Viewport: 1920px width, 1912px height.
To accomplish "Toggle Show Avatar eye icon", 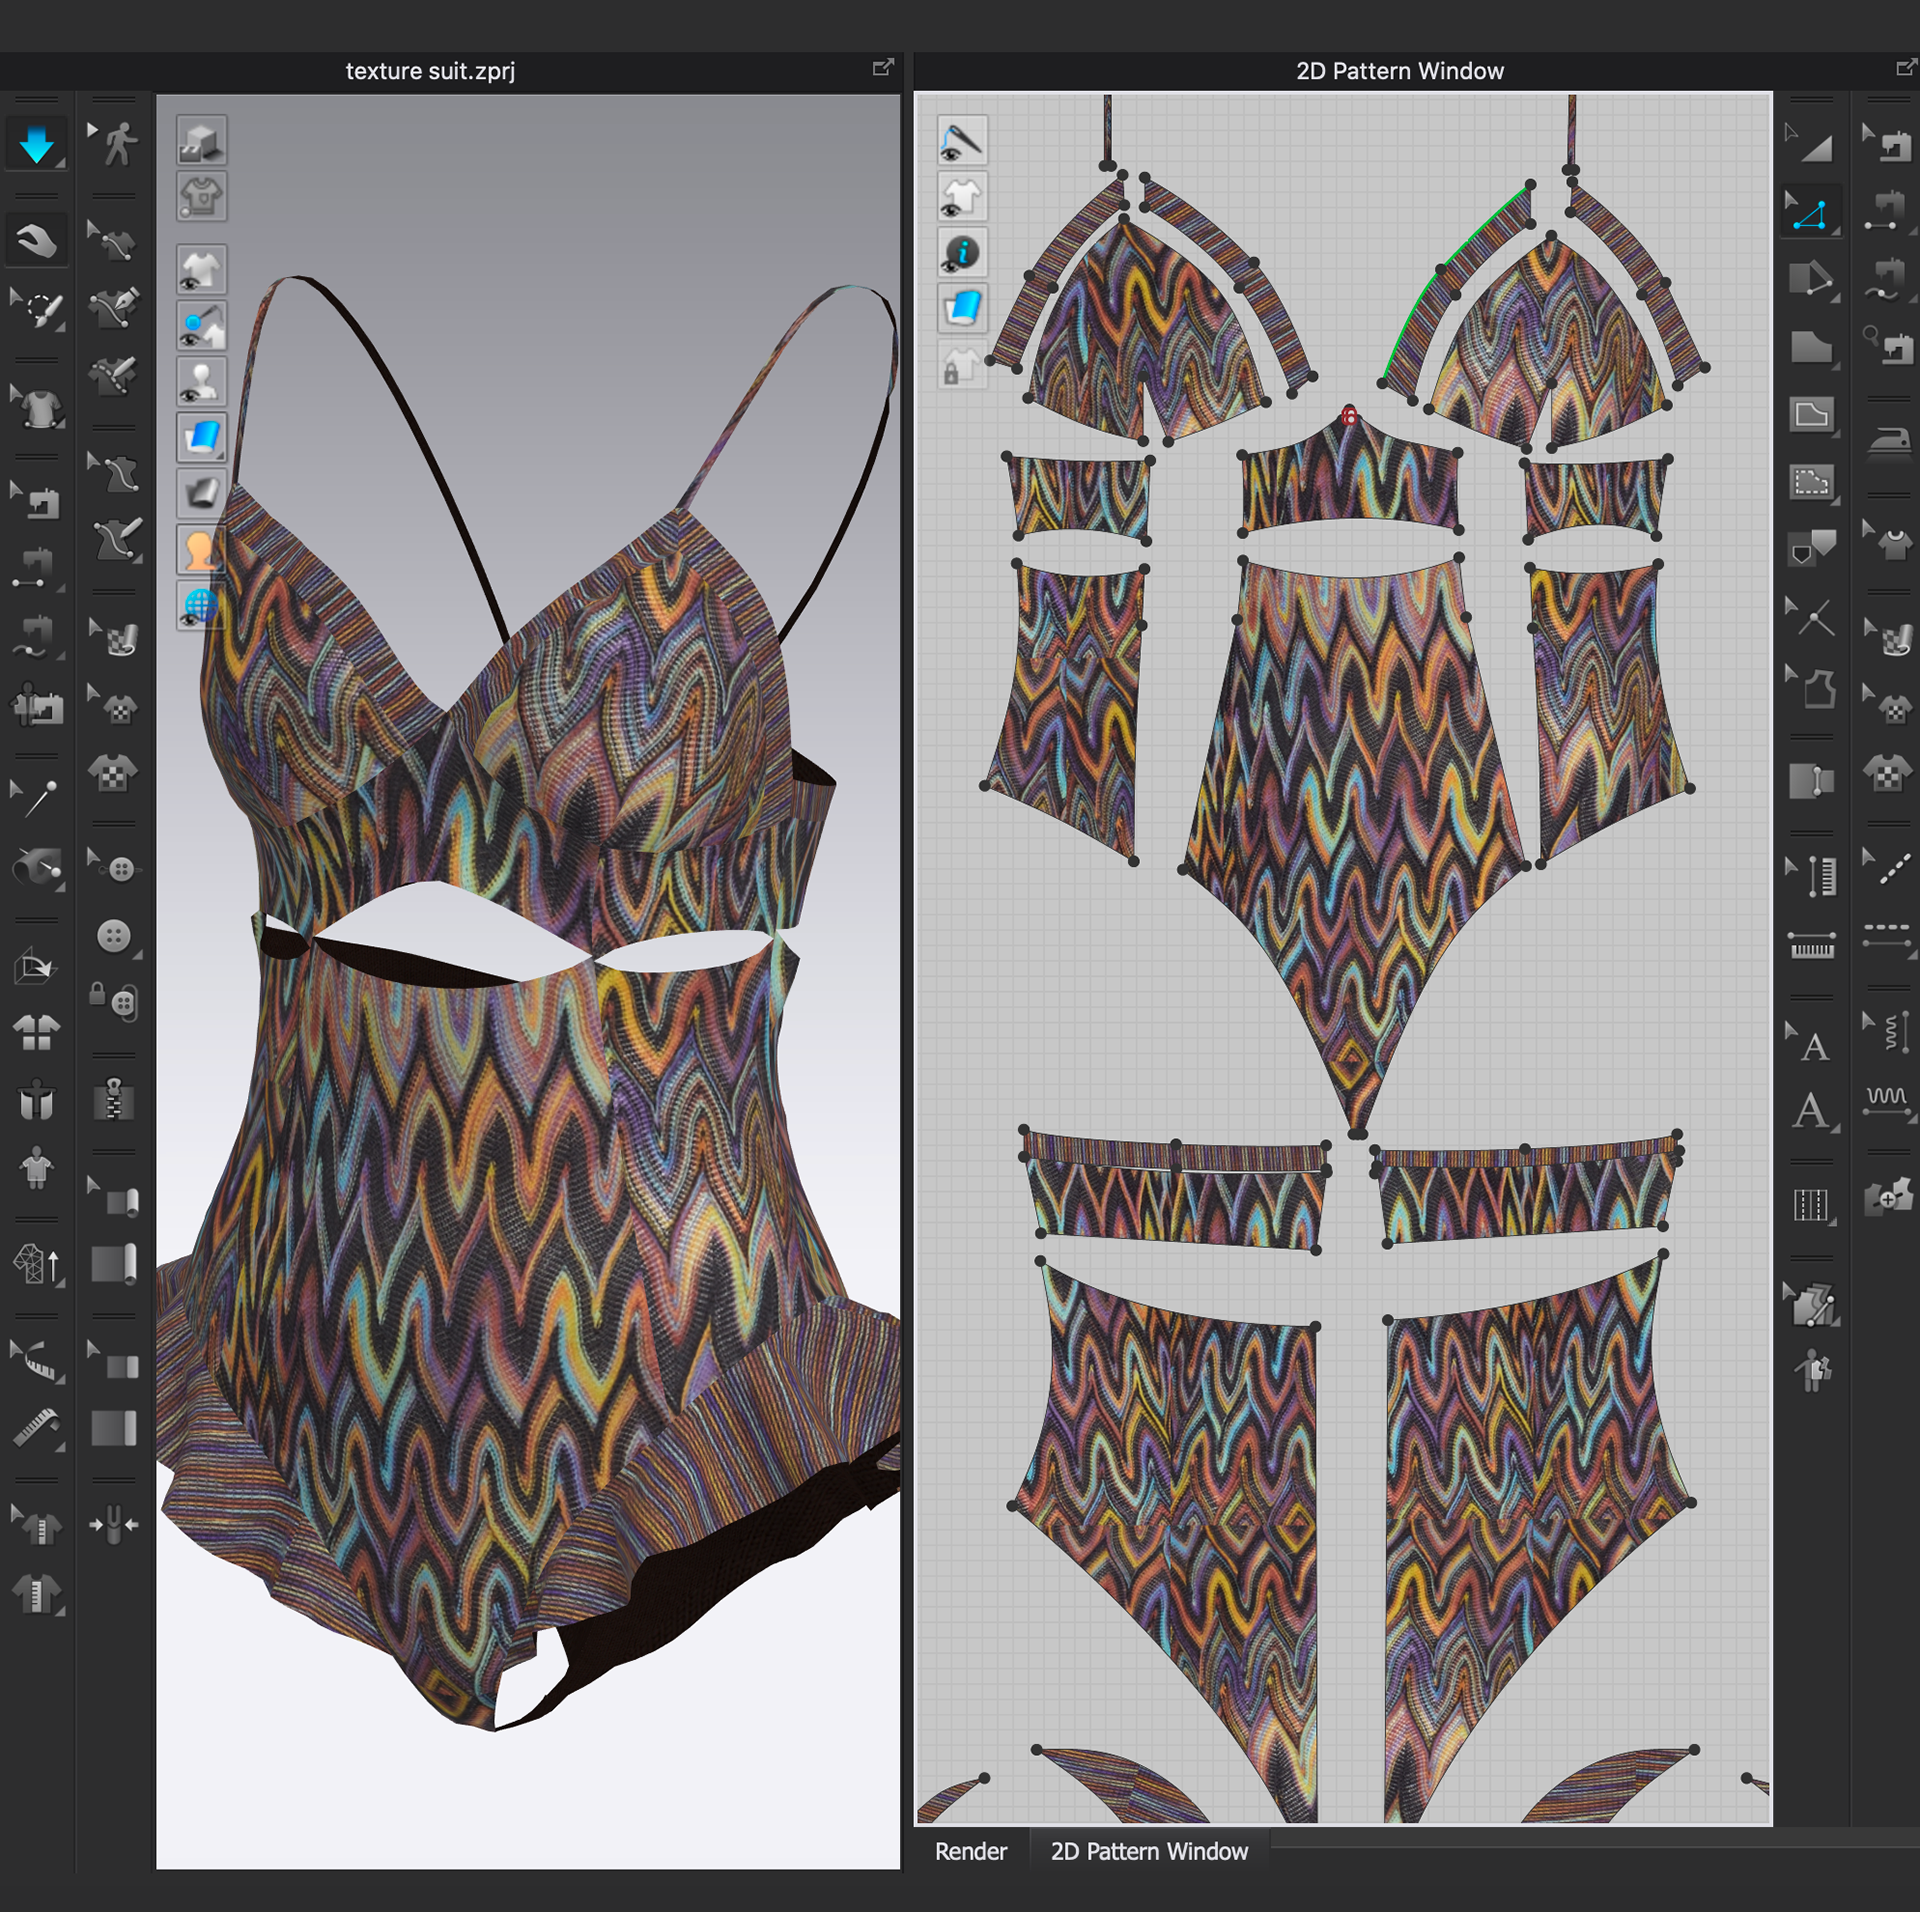I will point(201,381).
